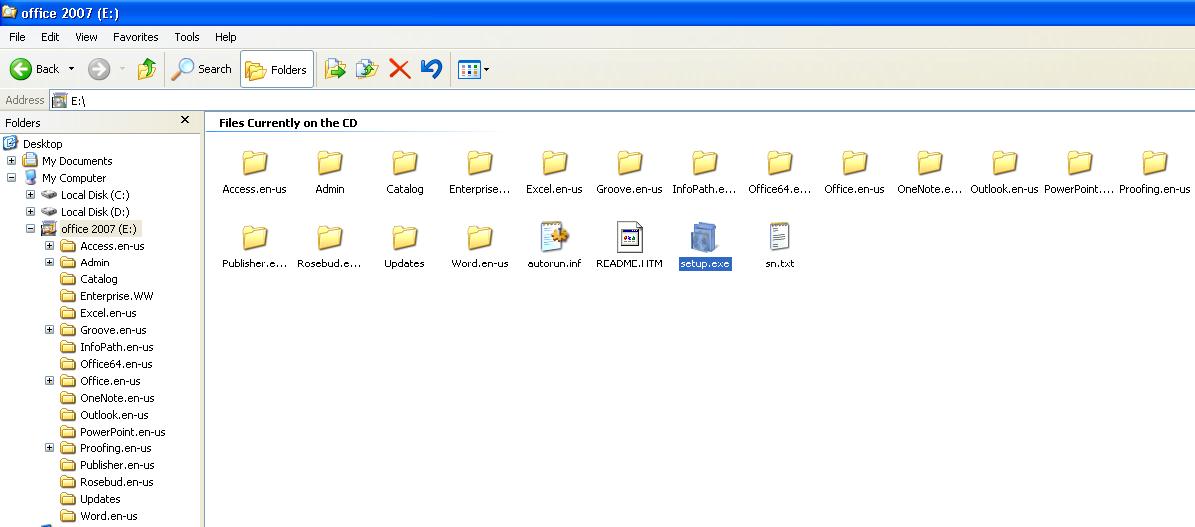Select the Outlook.en-us folder icon

1004,162
